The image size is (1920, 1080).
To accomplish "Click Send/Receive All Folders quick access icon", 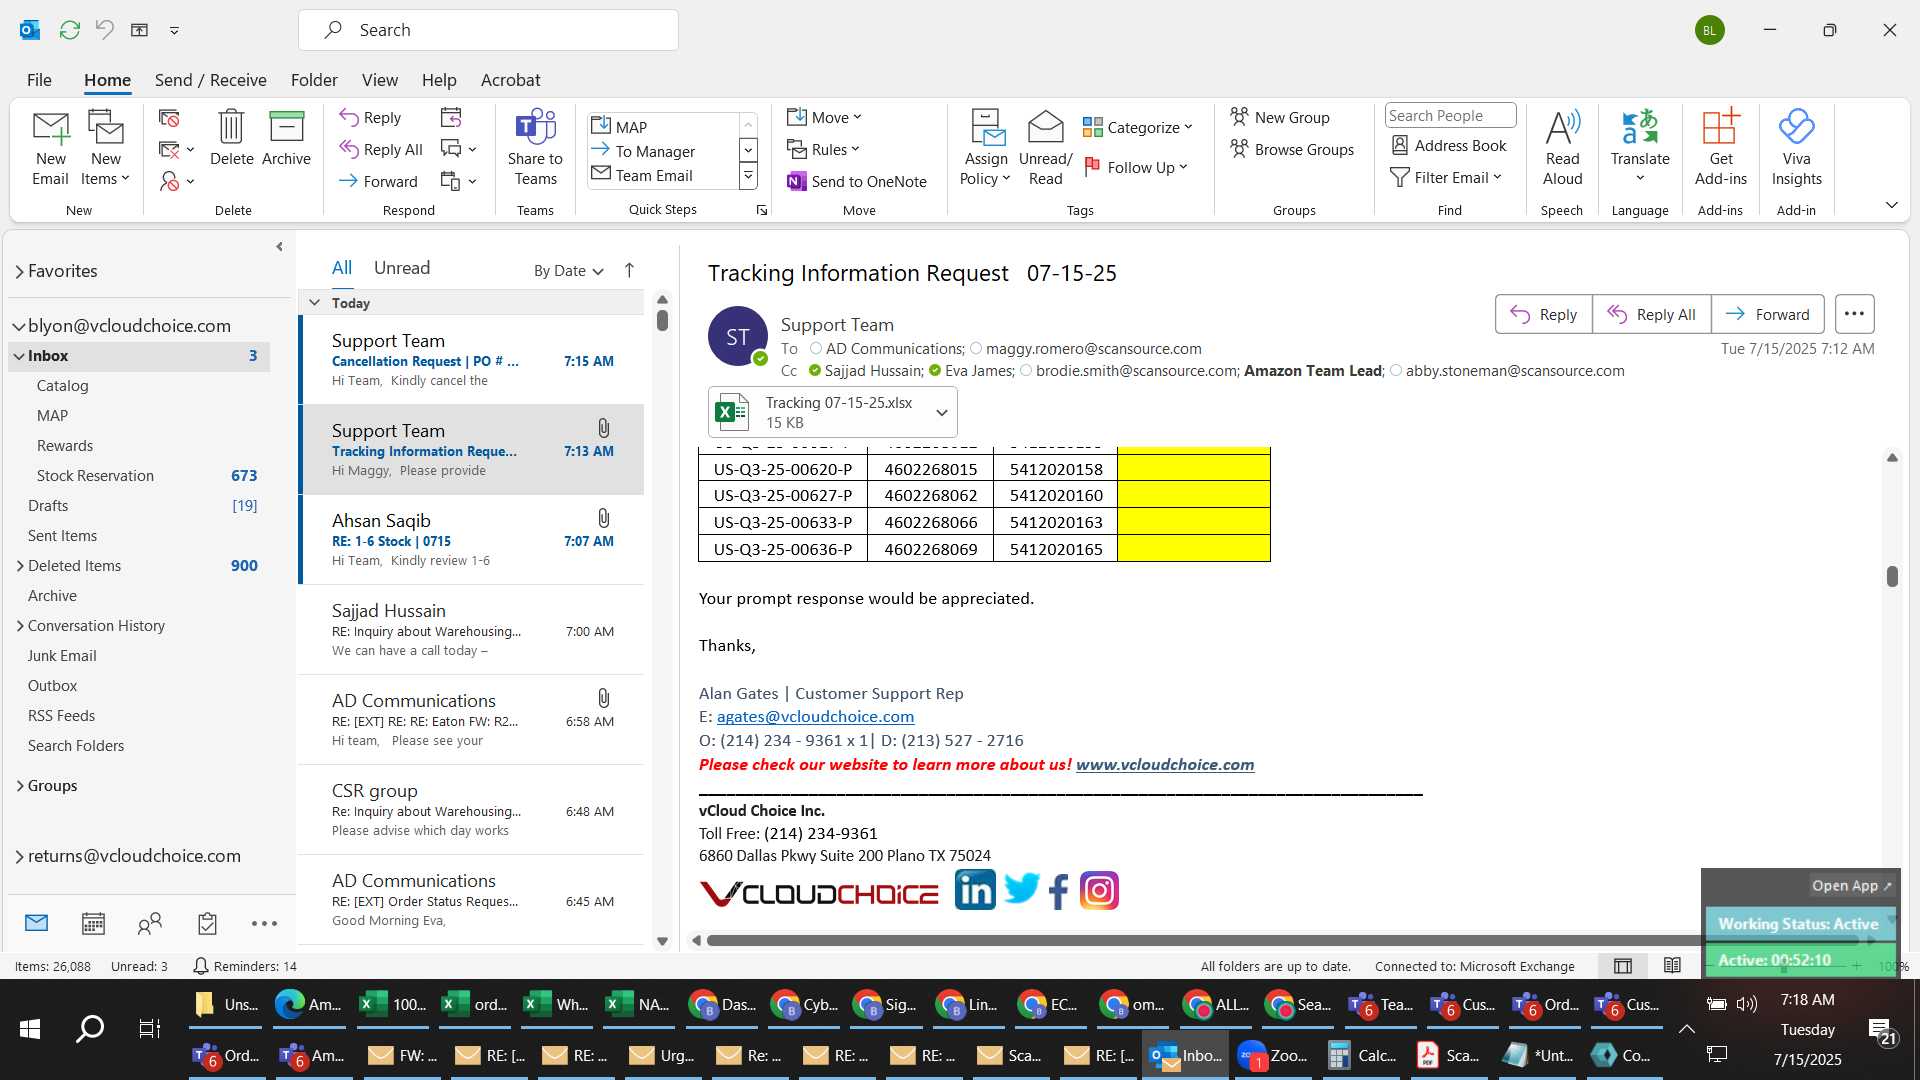I will (x=69, y=30).
